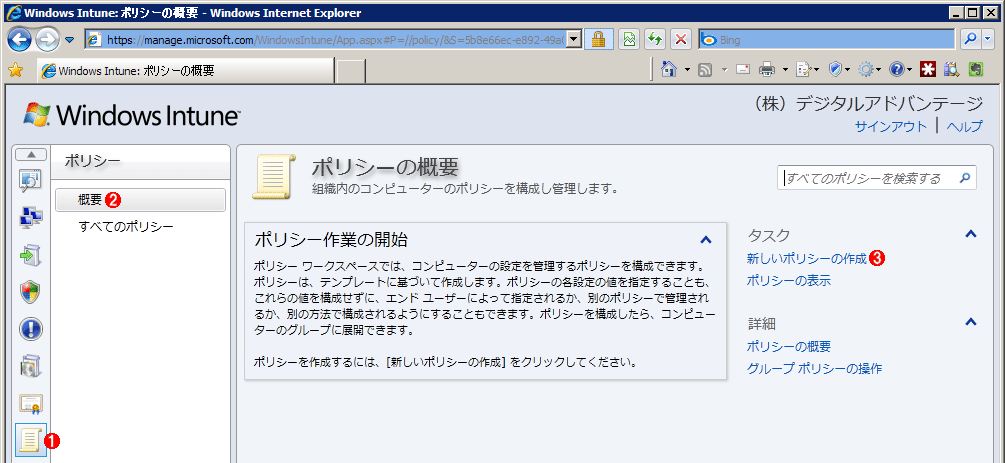Open the Licenses certificate icon in sidebar
1005x463 pixels.
pyautogui.click(x=31, y=403)
